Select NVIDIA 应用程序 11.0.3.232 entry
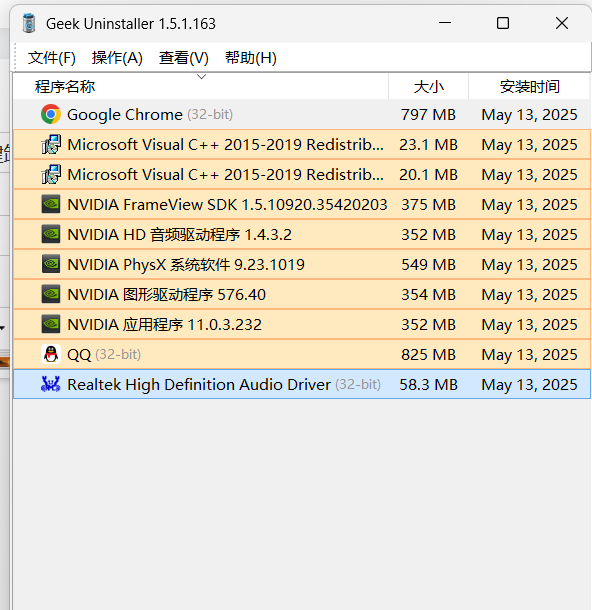 pos(165,324)
